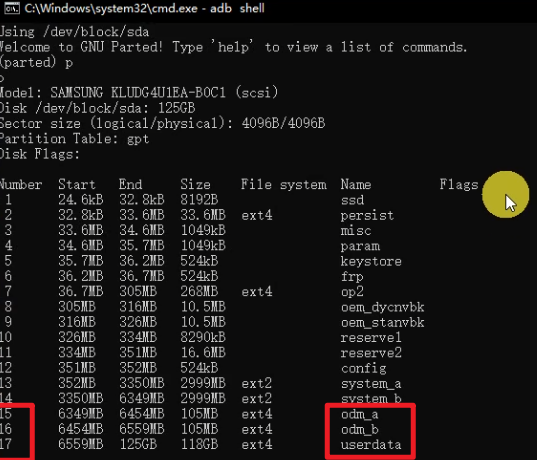Viewport: 537px width, 460px height.
Task: Click the 'Number' column header
Action: tap(21, 185)
